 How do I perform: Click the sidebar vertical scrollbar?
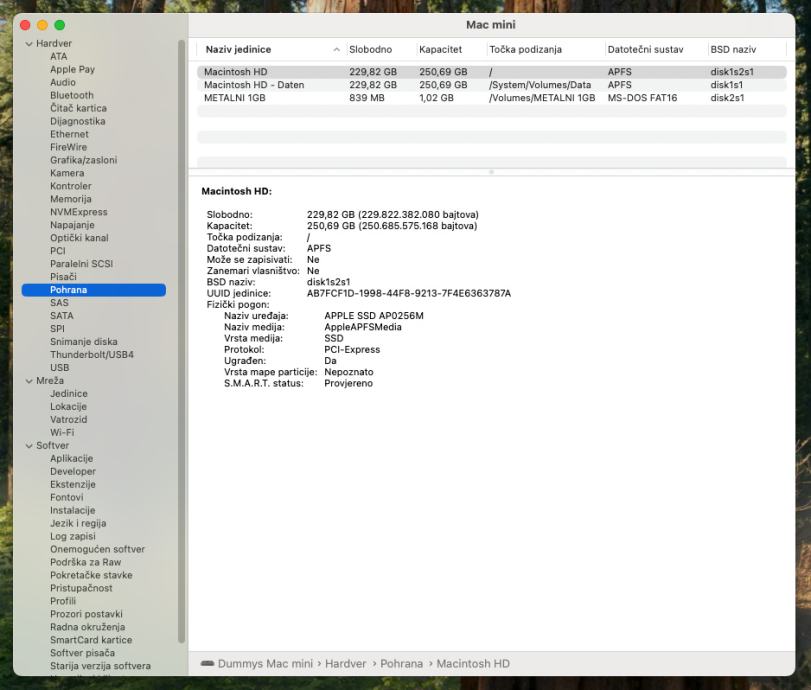181,340
